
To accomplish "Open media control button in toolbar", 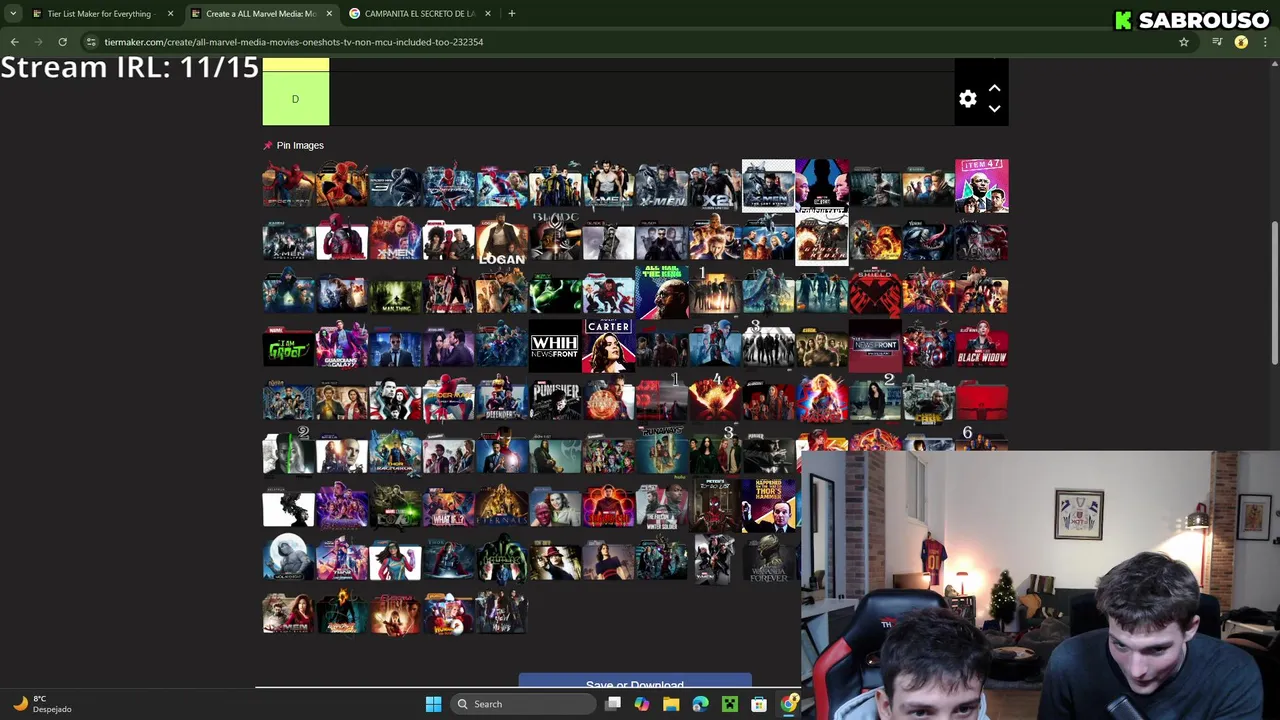I will [1217, 42].
